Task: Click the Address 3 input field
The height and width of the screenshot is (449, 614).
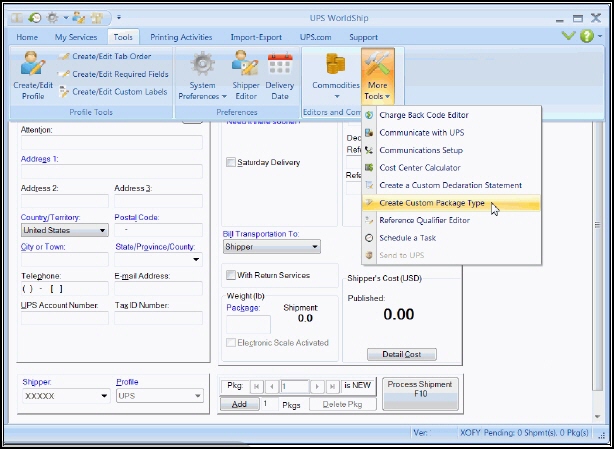Action: [x=158, y=201]
